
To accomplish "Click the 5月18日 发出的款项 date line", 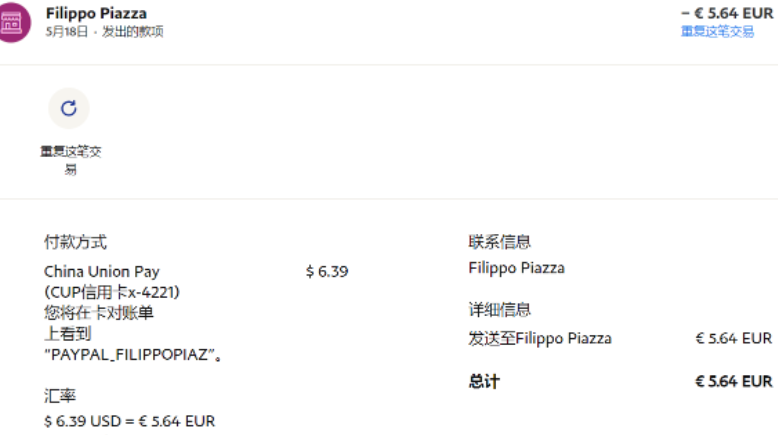I will pyautogui.click(x=104, y=32).
